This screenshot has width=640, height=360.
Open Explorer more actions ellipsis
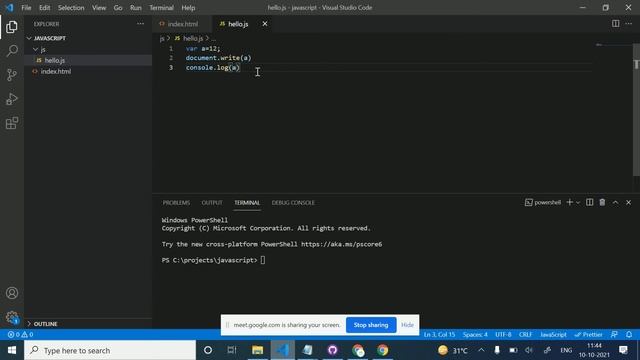[140, 24]
